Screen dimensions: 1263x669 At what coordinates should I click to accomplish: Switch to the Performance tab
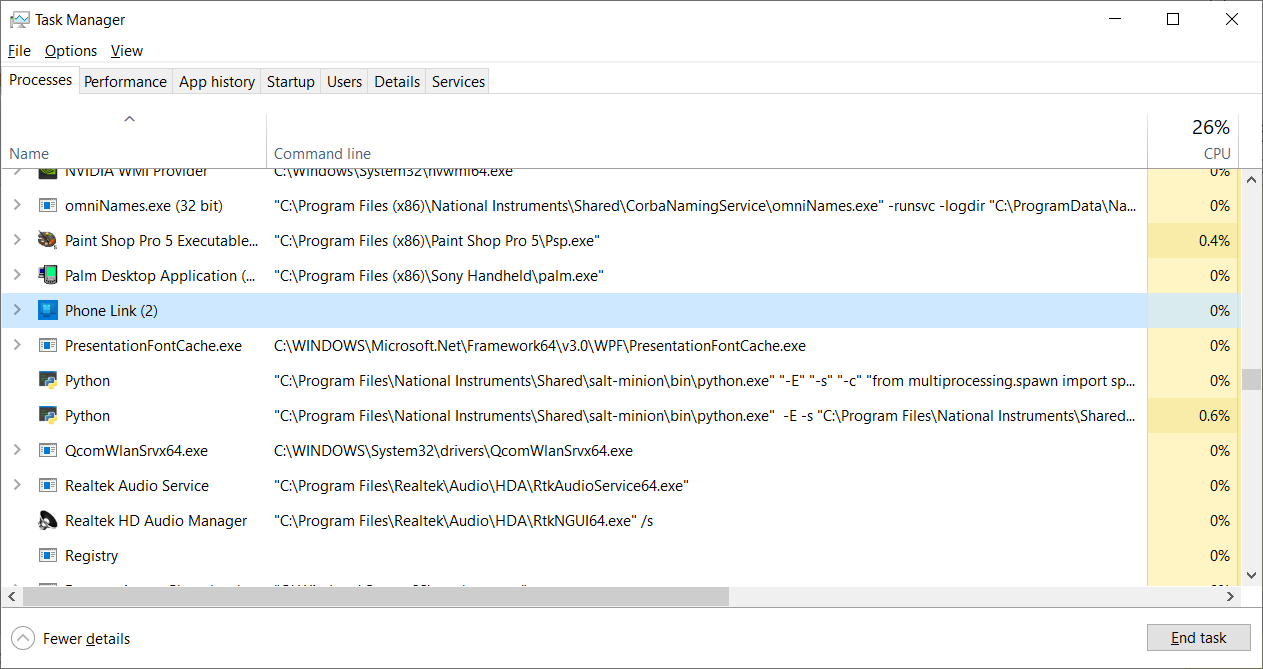125,82
